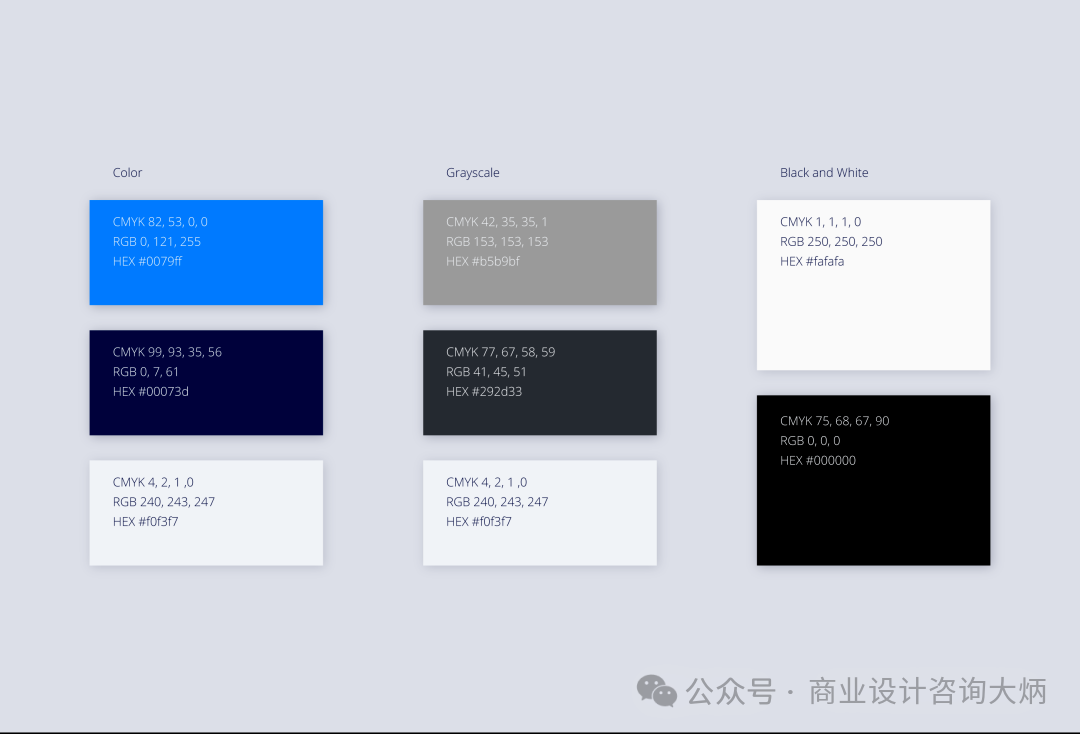Select the dark navy #00073d swatch
The width and height of the screenshot is (1080, 734).
point(206,382)
